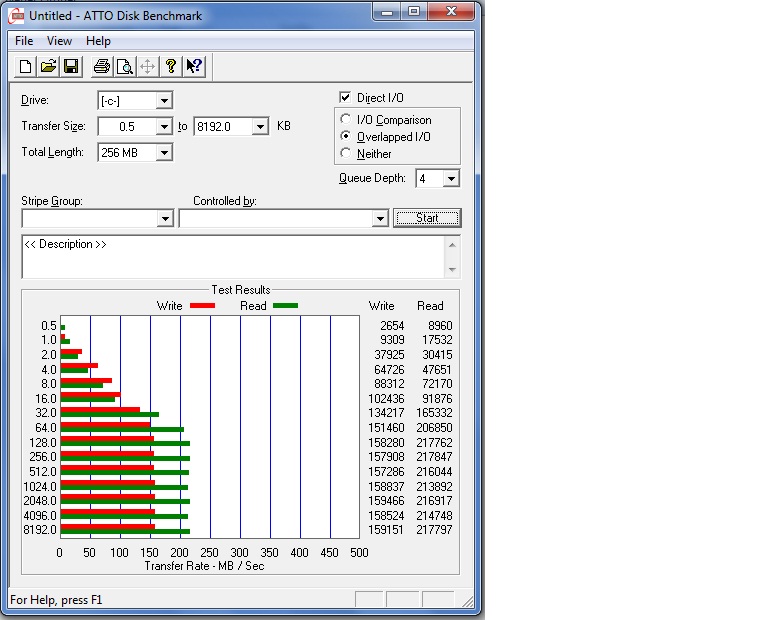The height and width of the screenshot is (620, 768).
Task: Click the New document toolbar icon
Action: click(25, 67)
